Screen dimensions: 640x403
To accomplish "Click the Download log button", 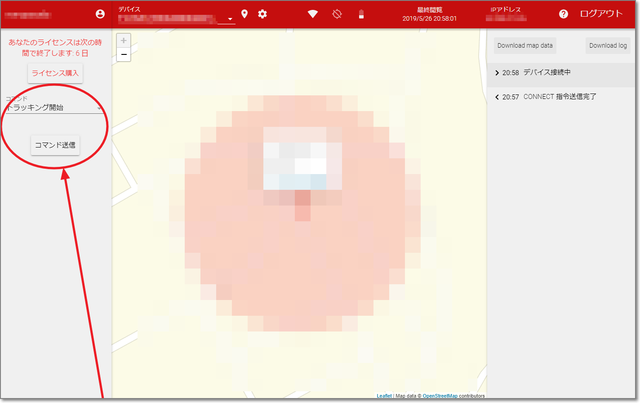I will point(607,46).
